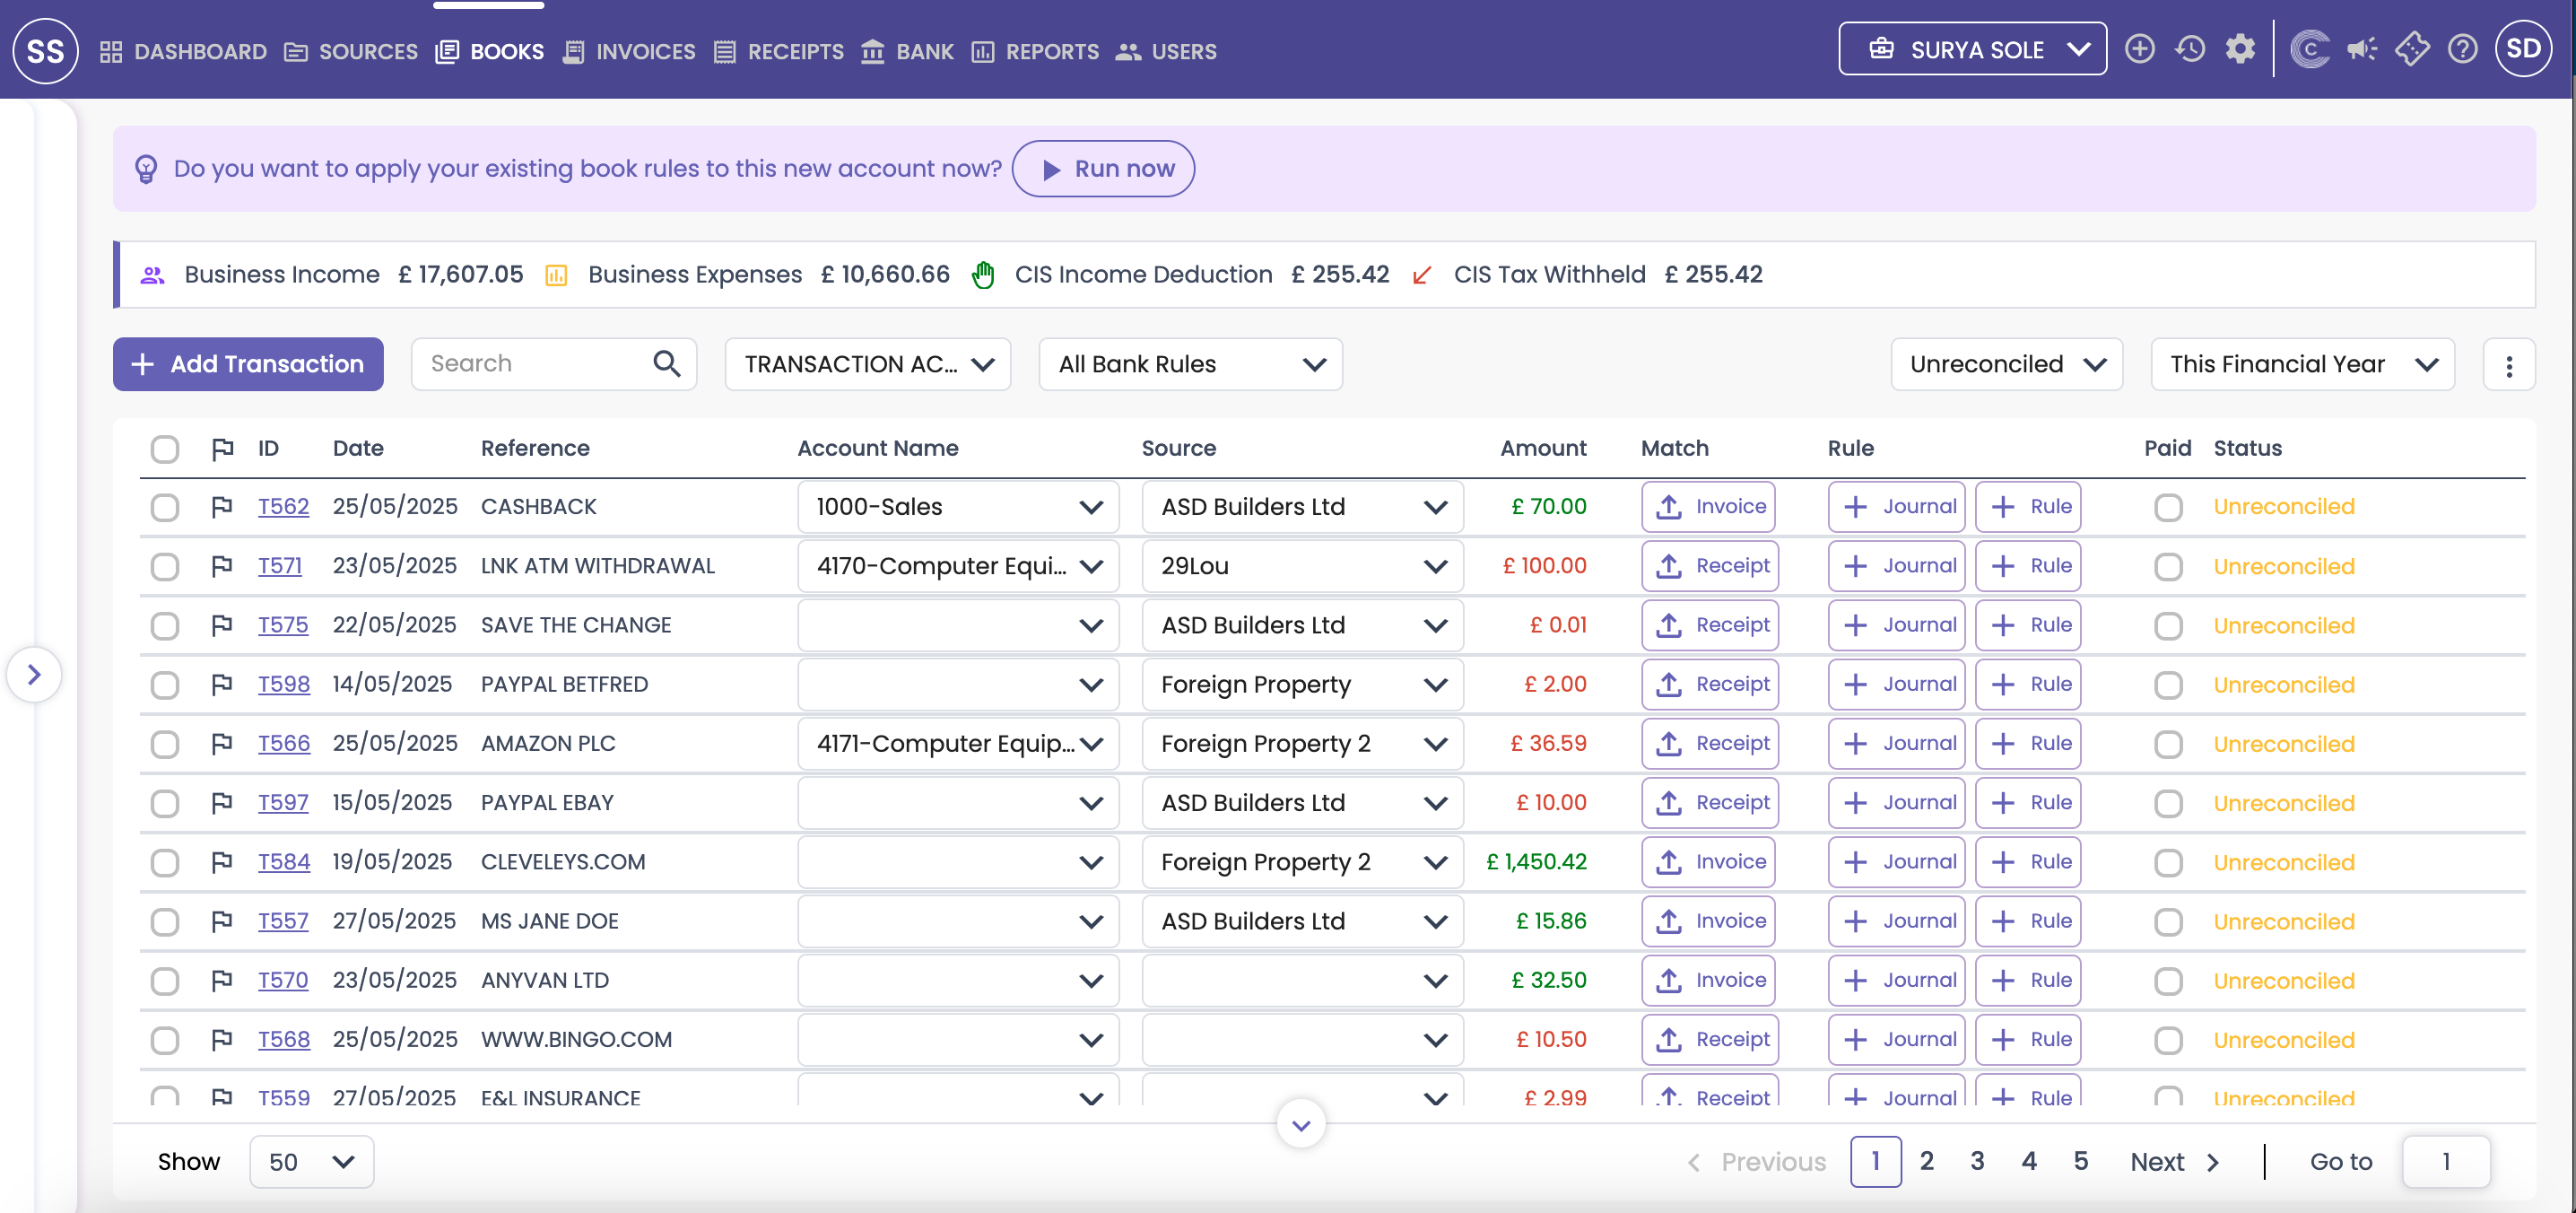This screenshot has height=1213, width=2576.
Task: Open the Unreconciled status filter dropdown
Action: (x=2006, y=364)
